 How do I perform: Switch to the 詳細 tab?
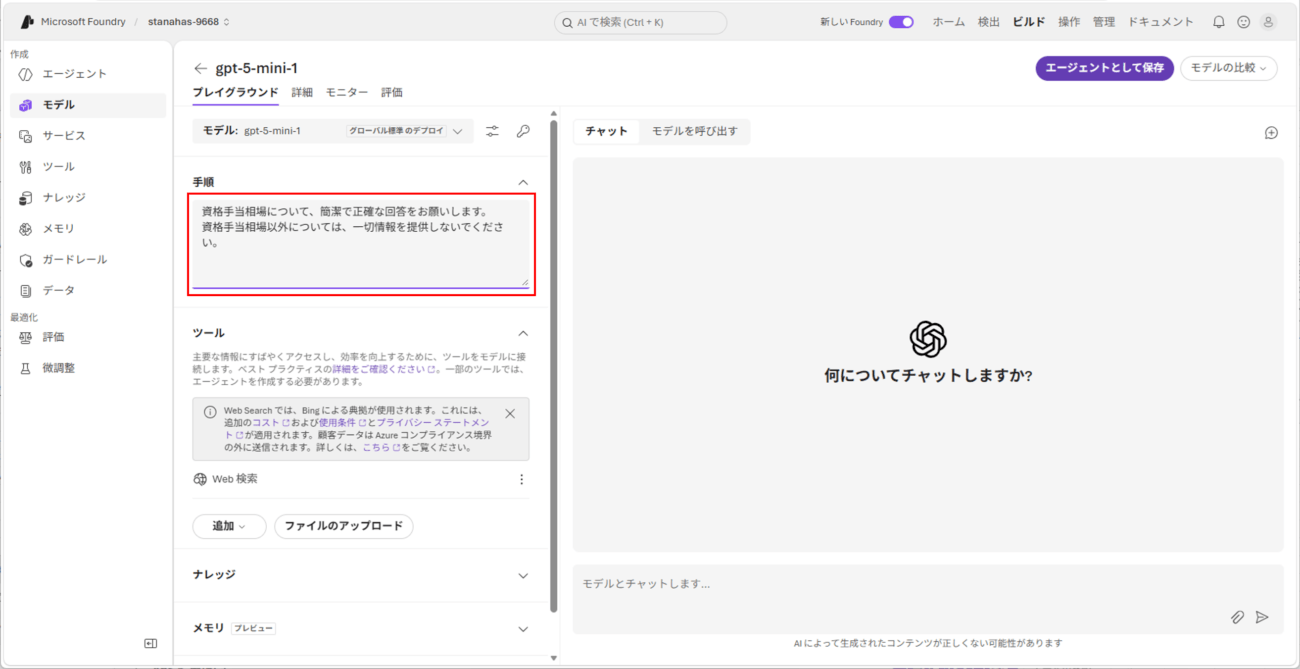[302, 92]
